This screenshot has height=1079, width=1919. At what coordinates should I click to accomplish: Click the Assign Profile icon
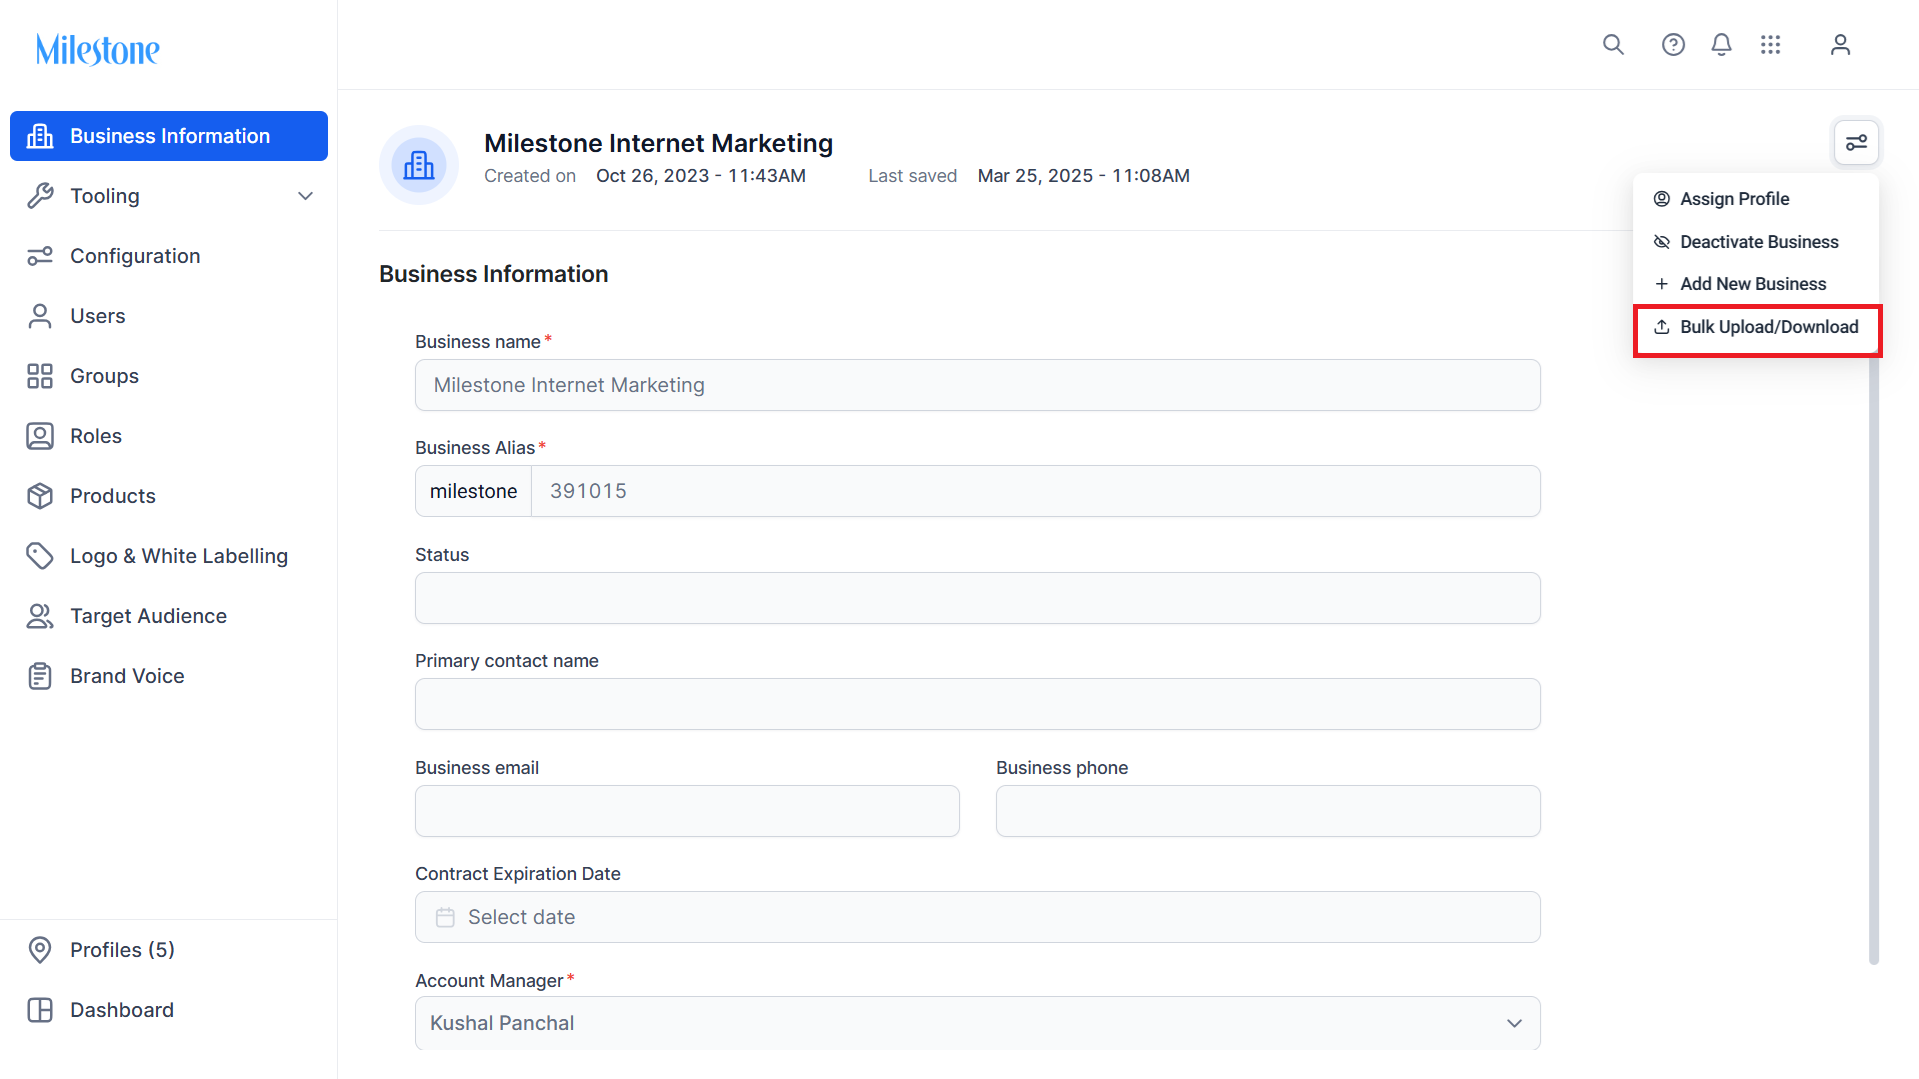point(1662,199)
